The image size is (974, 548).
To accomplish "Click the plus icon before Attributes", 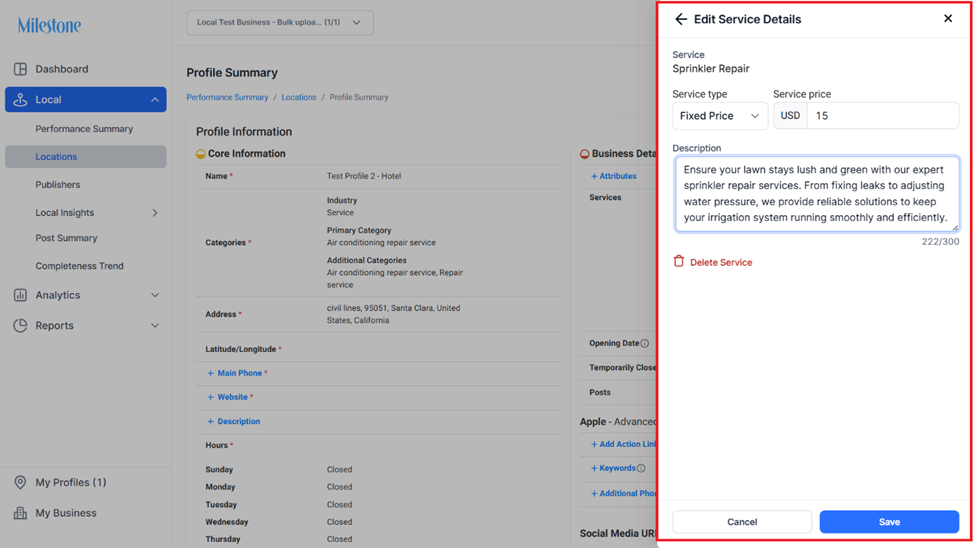I will point(594,176).
